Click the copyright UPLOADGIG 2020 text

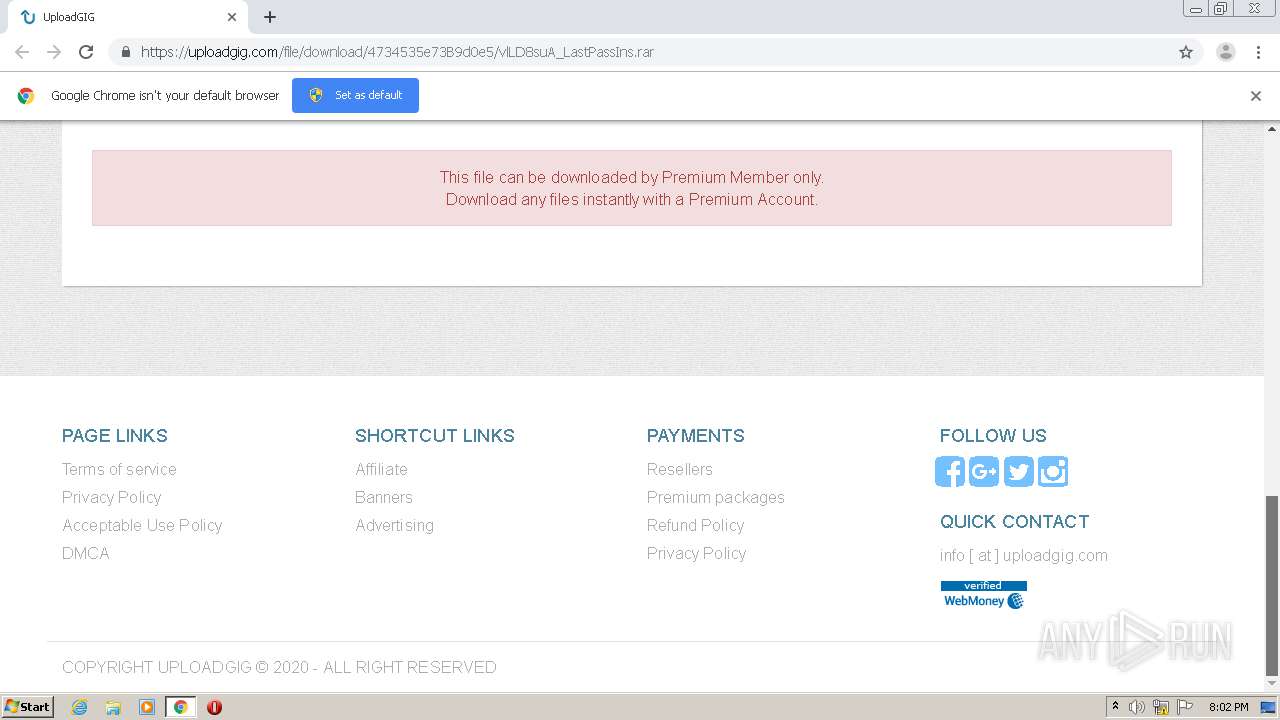[279, 667]
